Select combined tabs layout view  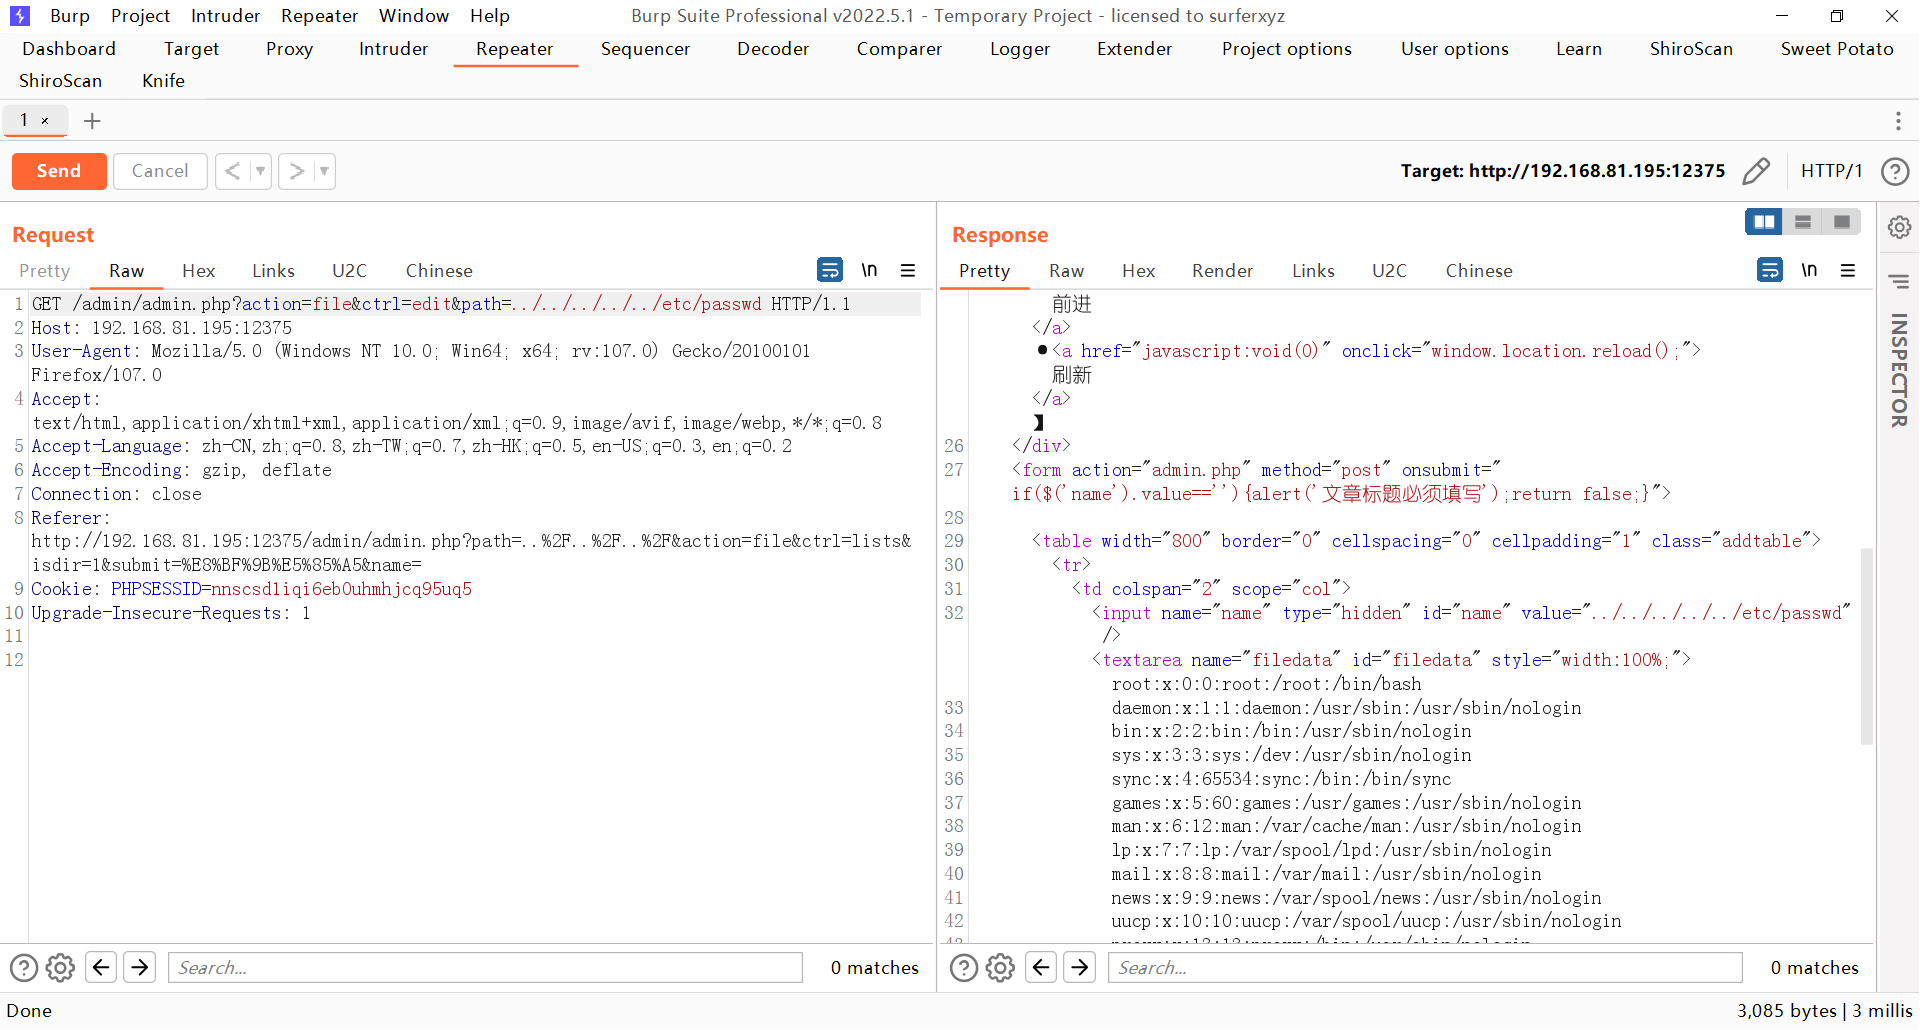coord(1841,222)
